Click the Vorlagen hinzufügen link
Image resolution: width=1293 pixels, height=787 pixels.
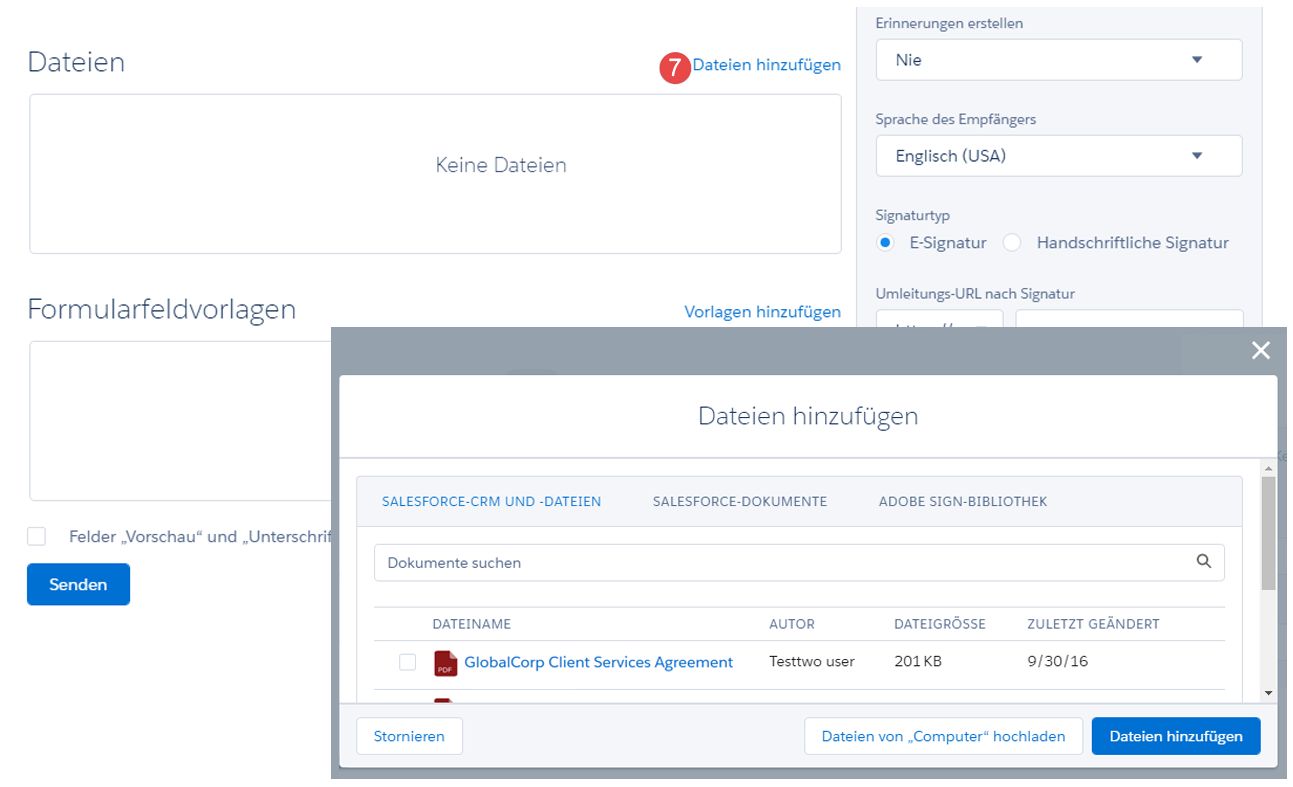coord(763,312)
